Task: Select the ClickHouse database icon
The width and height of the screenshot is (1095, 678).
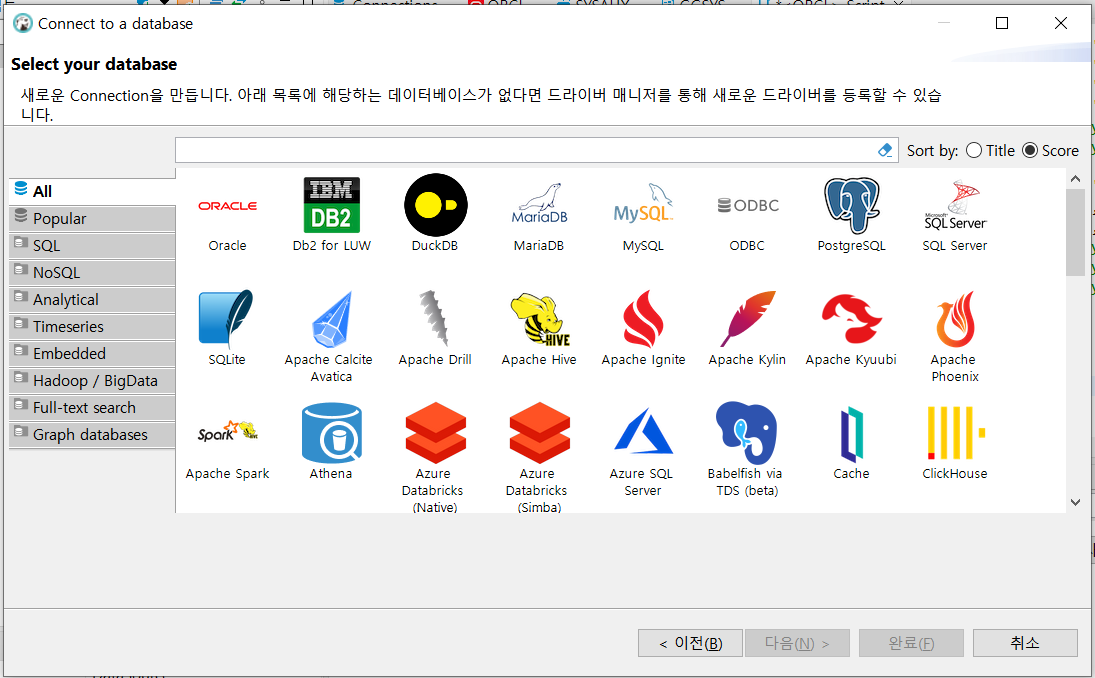Action: pyautogui.click(x=955, y=432)
